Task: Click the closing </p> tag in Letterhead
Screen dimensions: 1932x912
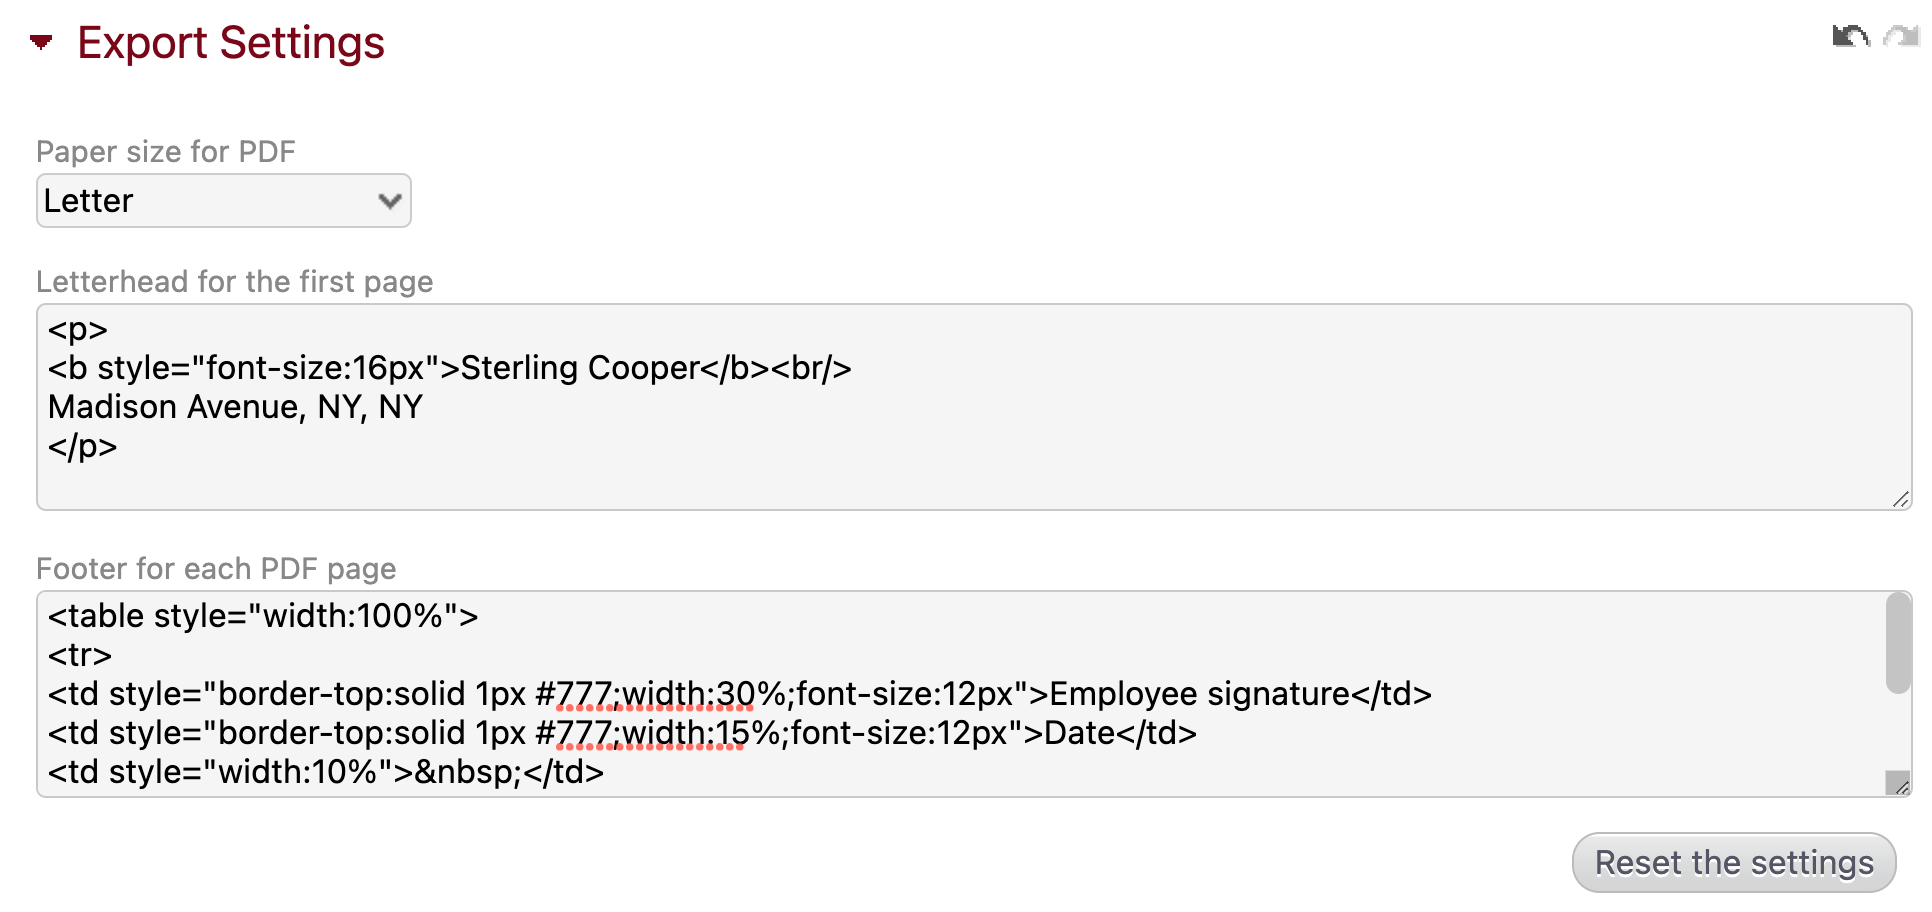Action: point(82,446)
